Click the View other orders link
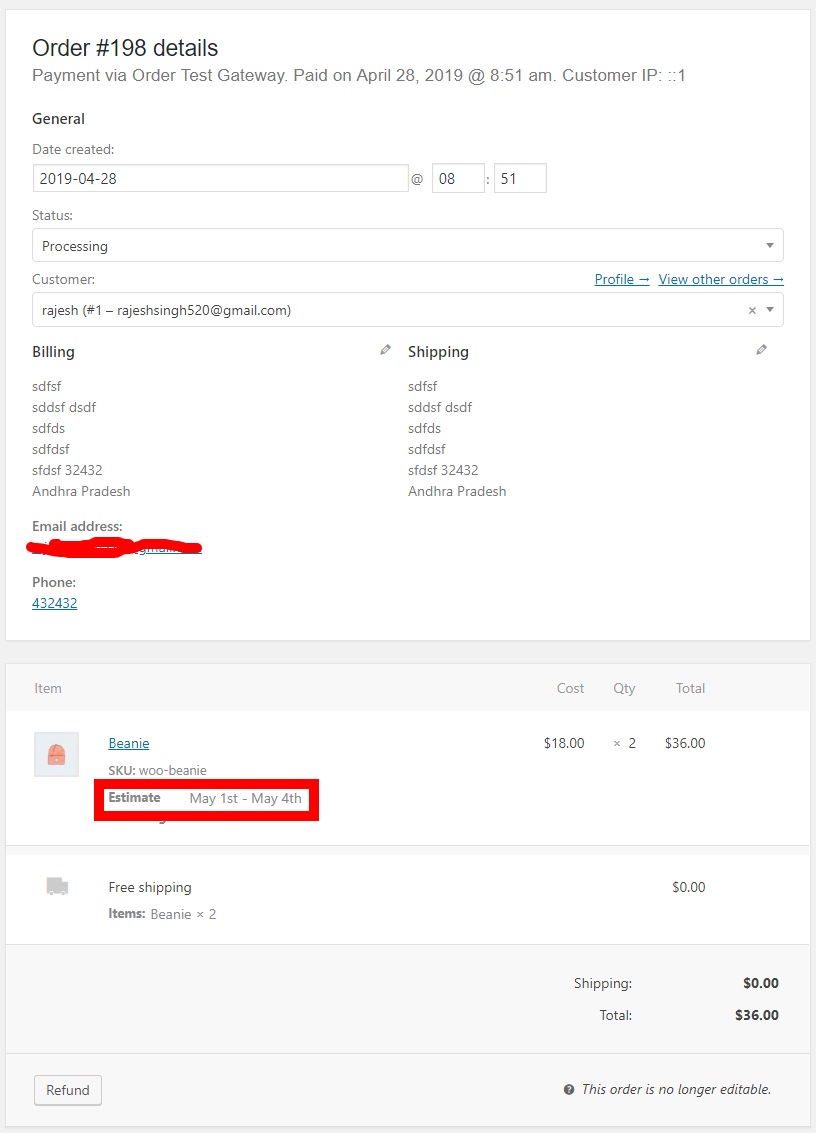 point(720,279)
